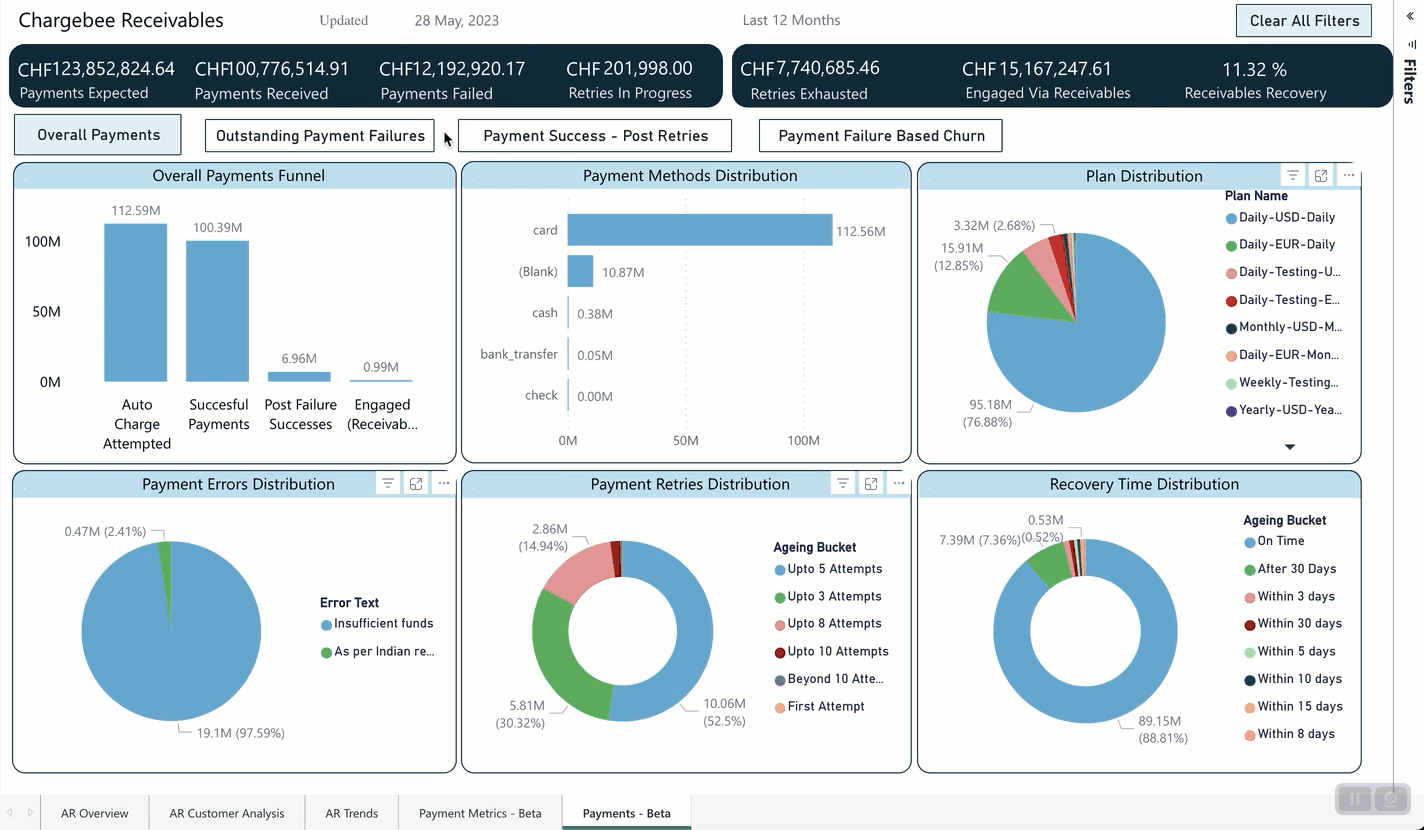This screenshot has height=830, width=1424.
Task: Click the card bar in Payment Methods
Action: pos(700,230)
